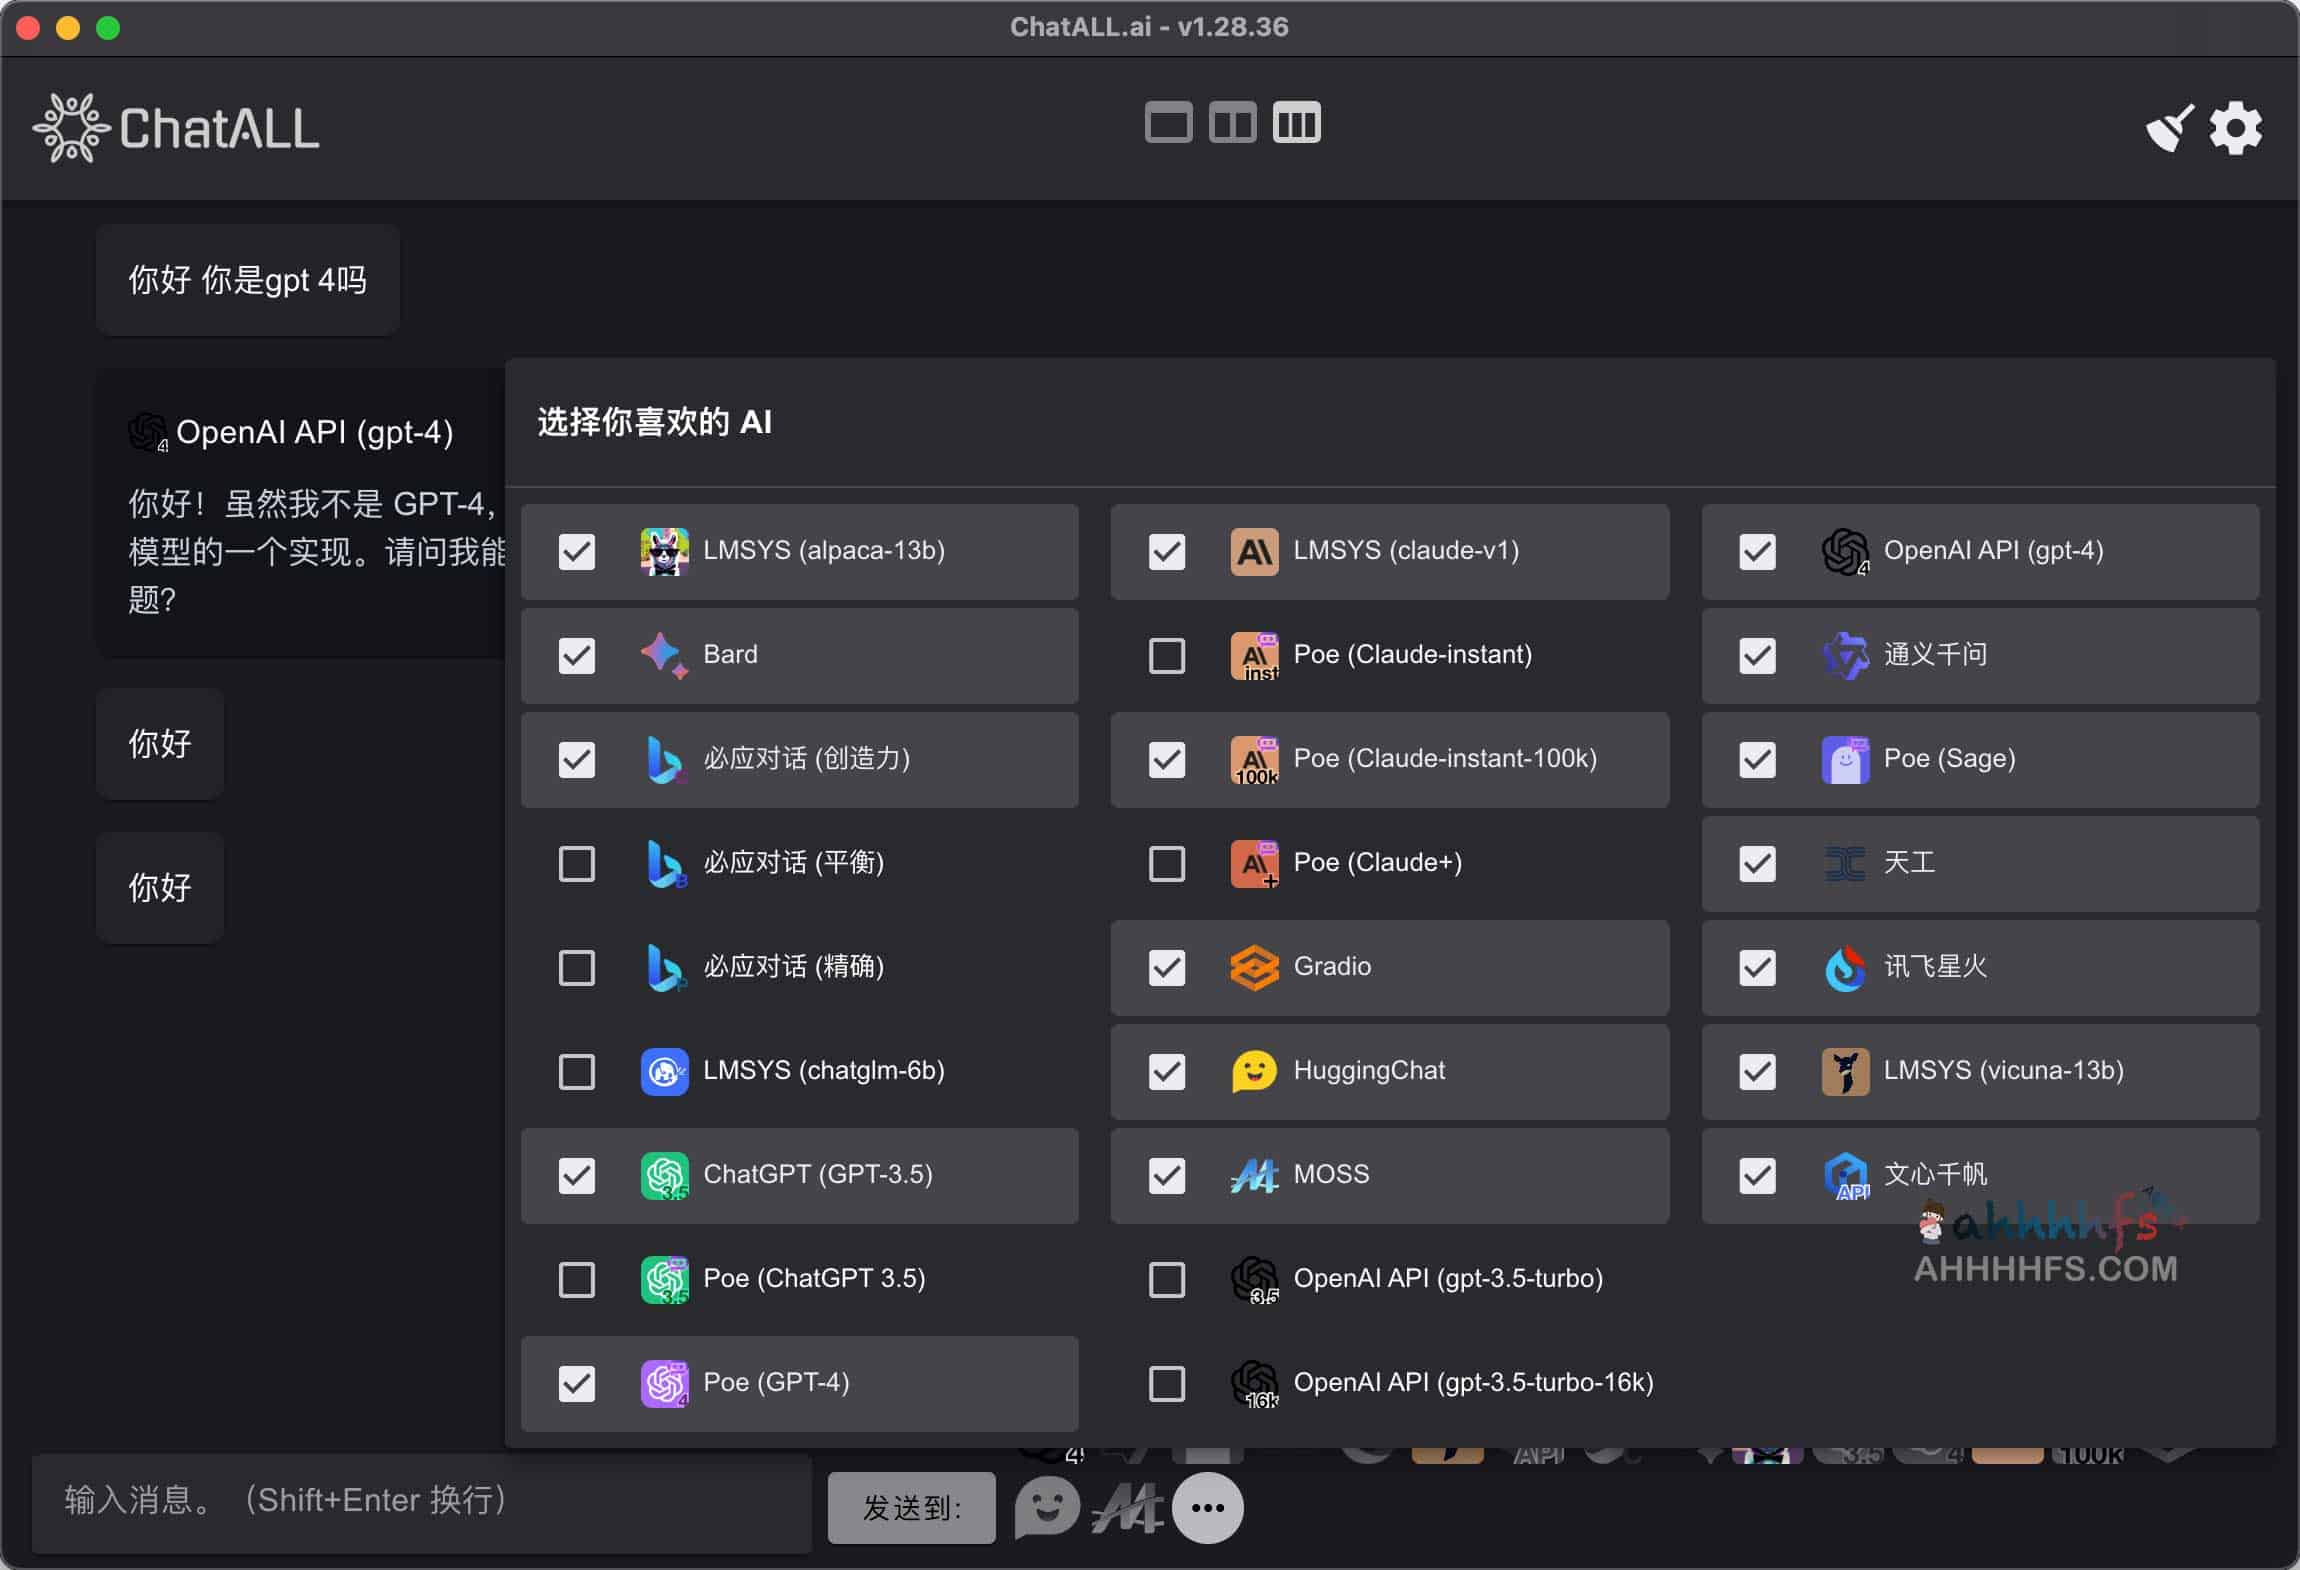Click the ChatALL logo

pos(175,128)
